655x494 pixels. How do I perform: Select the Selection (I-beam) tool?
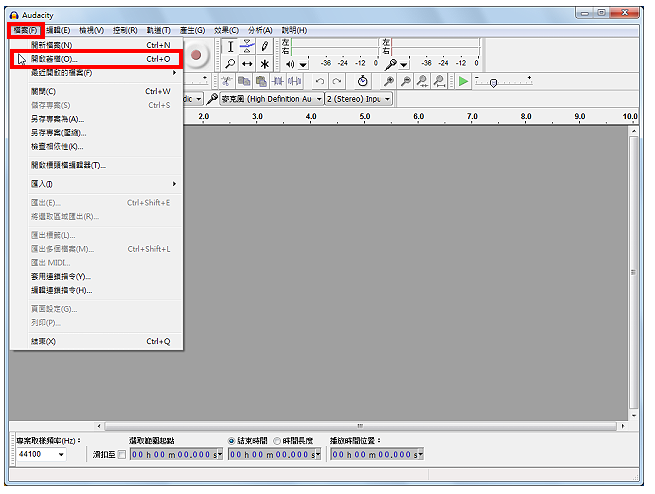(230, 46)
